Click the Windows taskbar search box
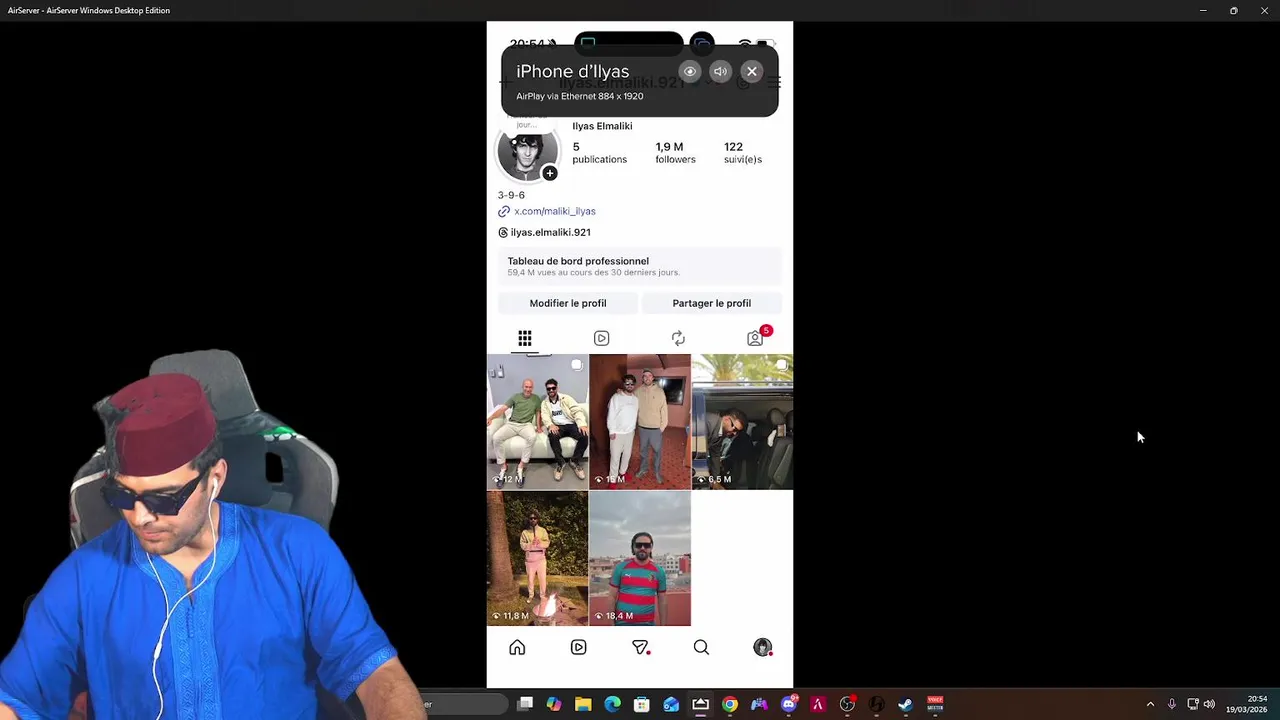 (x=463, y=704)
